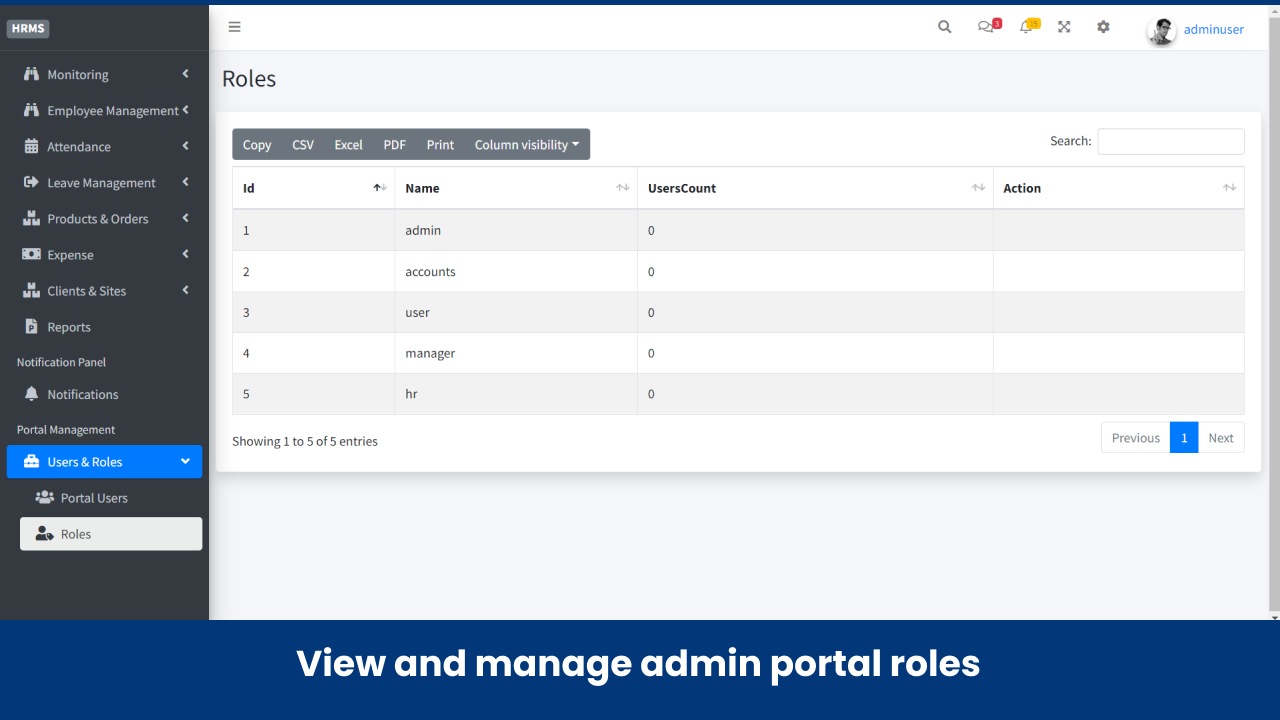1280x720 pixels.
Task: Open Attendance from the sidebar
Action: [80, 146]
